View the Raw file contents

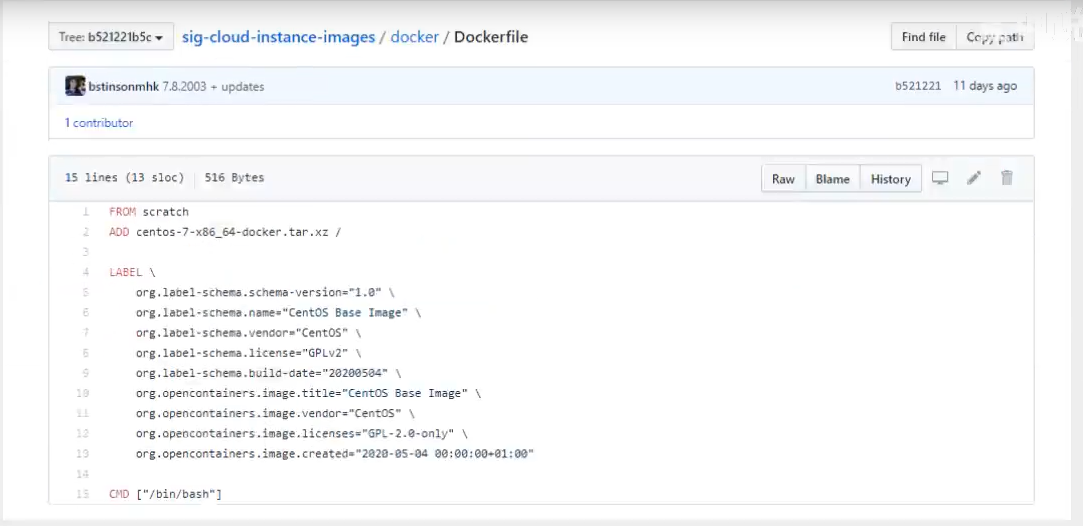(x=783, y=179)
